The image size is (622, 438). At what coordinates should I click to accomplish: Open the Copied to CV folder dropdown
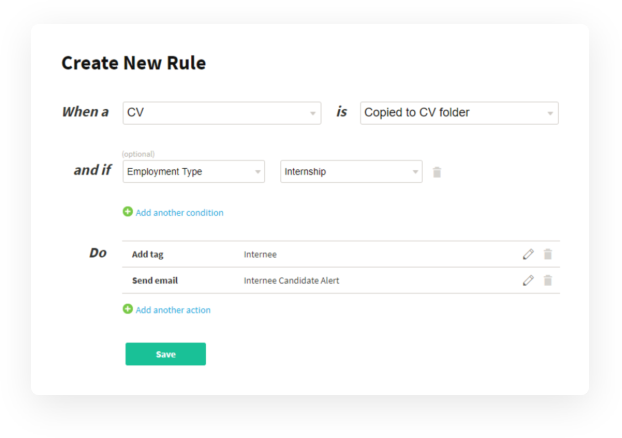click(x=459, y=113)
